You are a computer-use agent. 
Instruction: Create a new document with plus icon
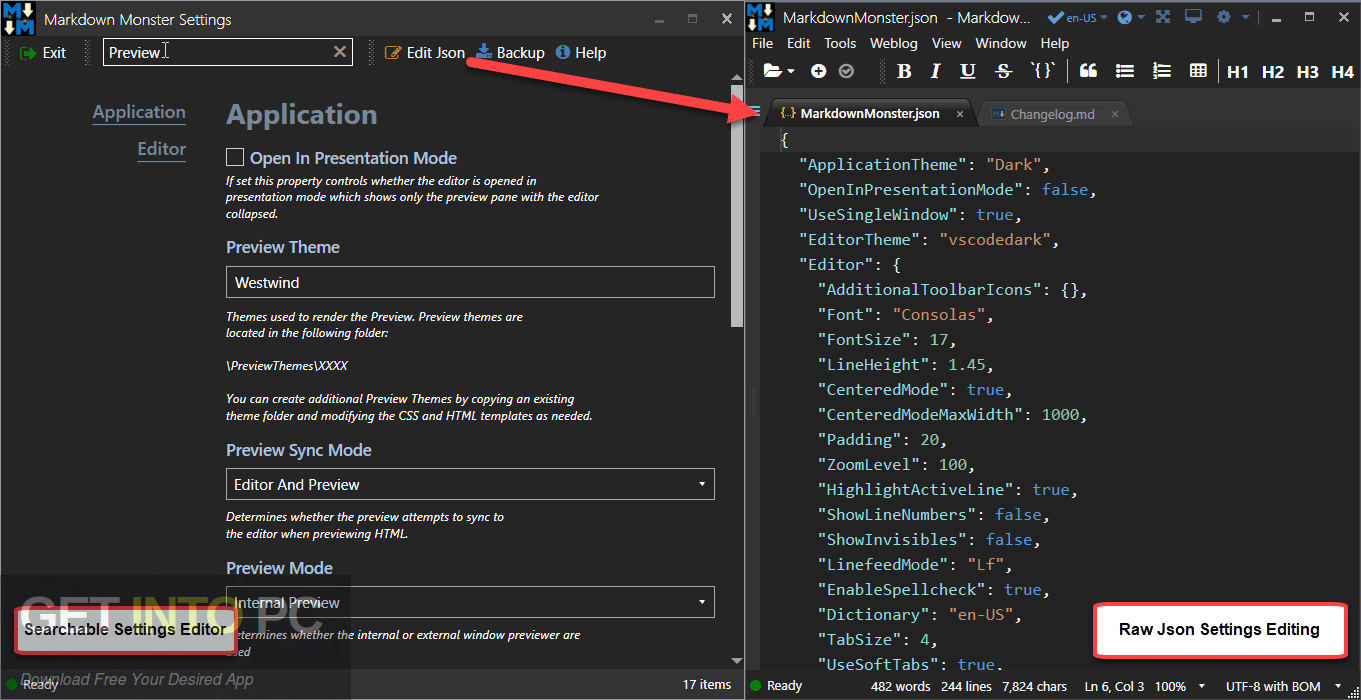pyautogui.click(x=819, y=71)
